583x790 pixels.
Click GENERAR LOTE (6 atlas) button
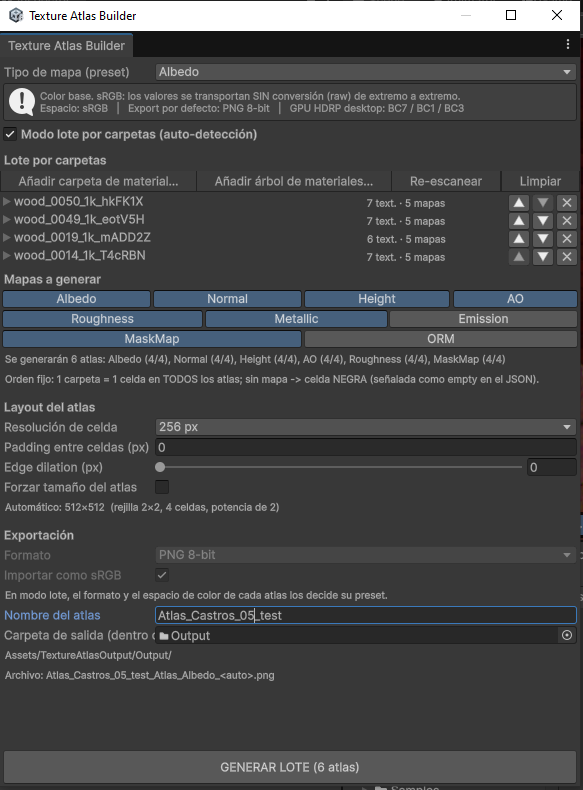(290, 767)
